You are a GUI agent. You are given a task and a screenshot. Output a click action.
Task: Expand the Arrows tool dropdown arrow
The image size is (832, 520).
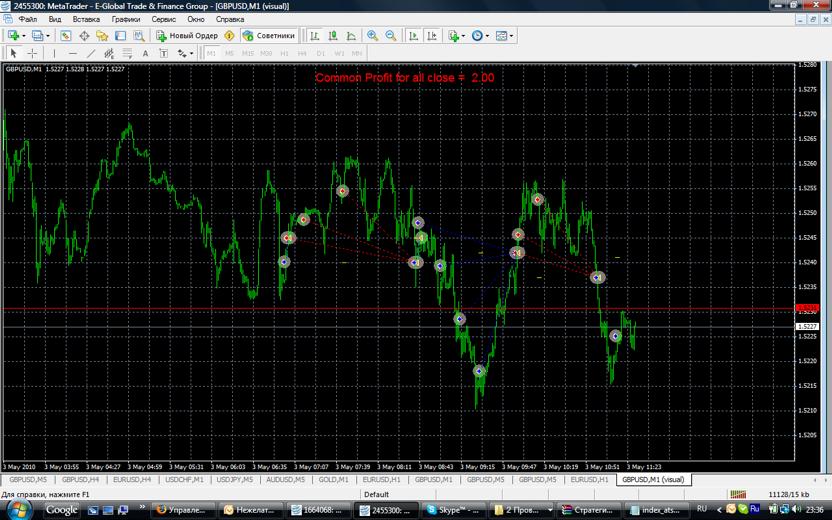(192, 54)
